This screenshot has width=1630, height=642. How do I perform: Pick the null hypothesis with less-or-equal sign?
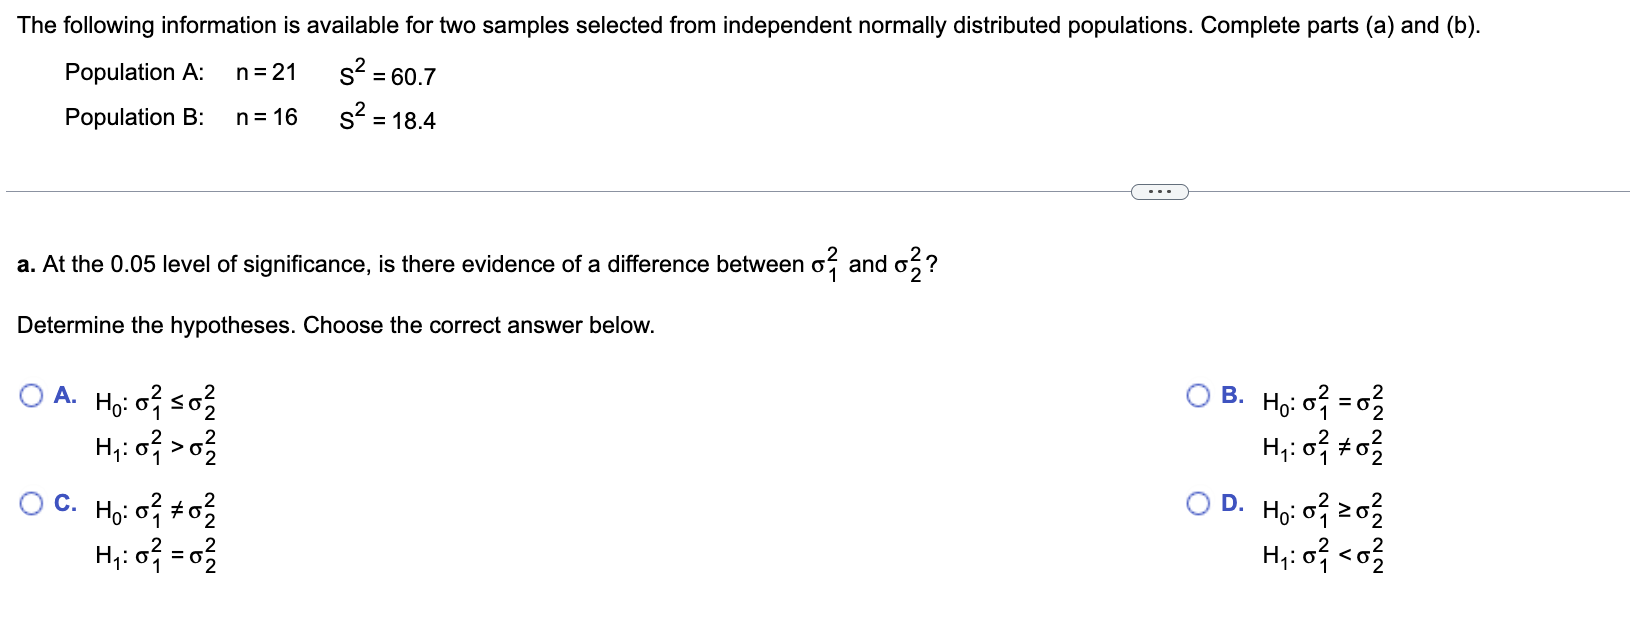(156, 402)
